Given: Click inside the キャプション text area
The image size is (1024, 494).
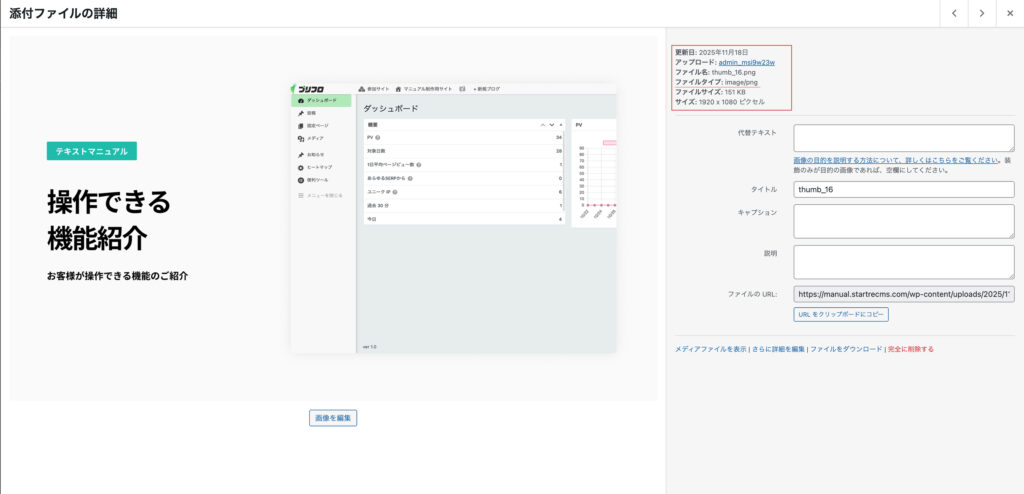Looking at the screenshot, I should tap(903, 221).
